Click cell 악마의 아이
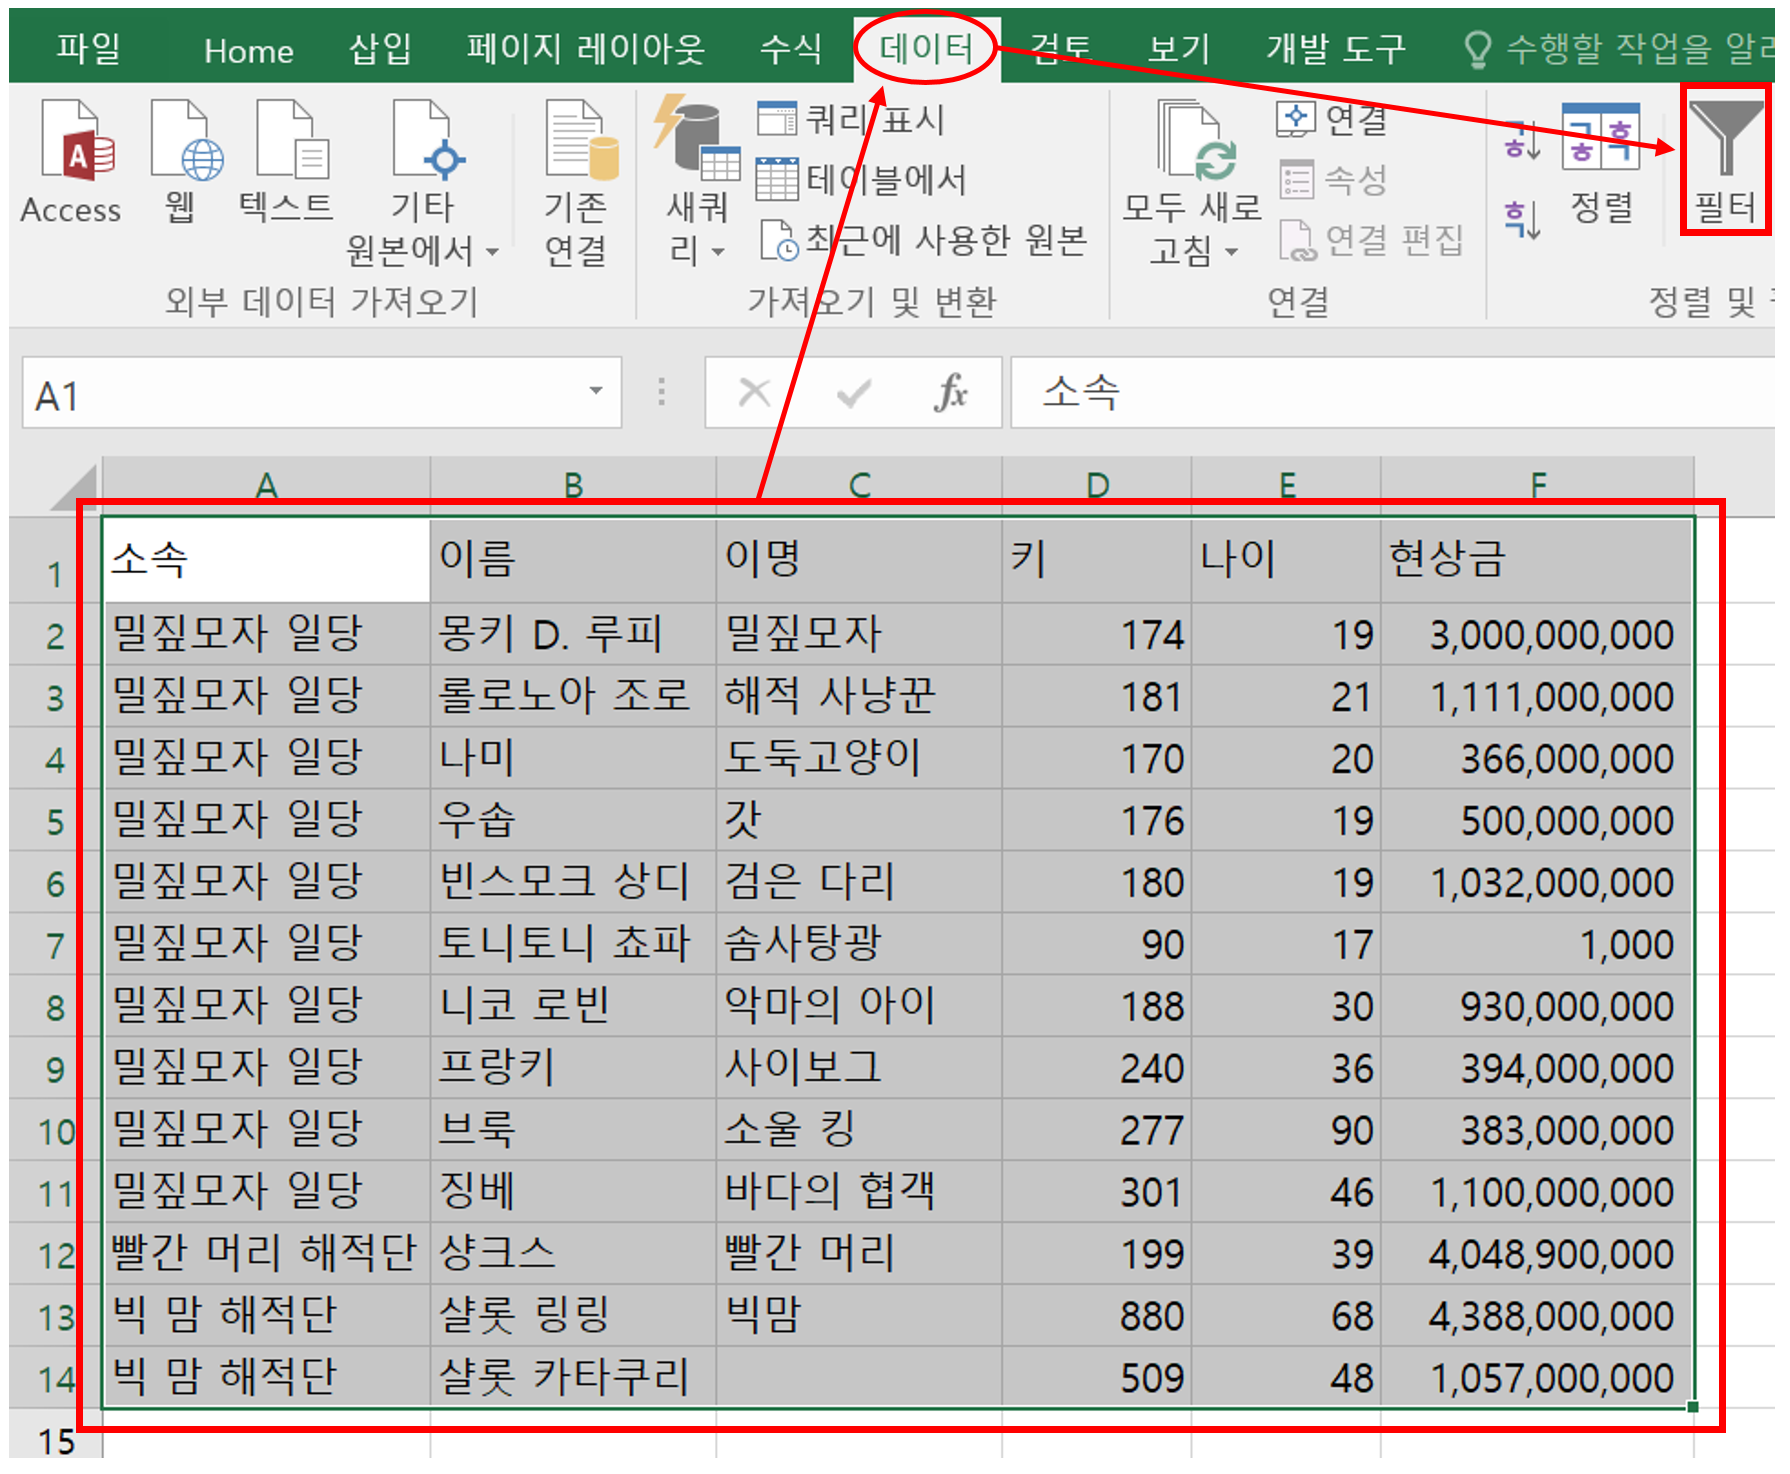Screen dimensions: 1790x1474 [x=859, y=1007]
